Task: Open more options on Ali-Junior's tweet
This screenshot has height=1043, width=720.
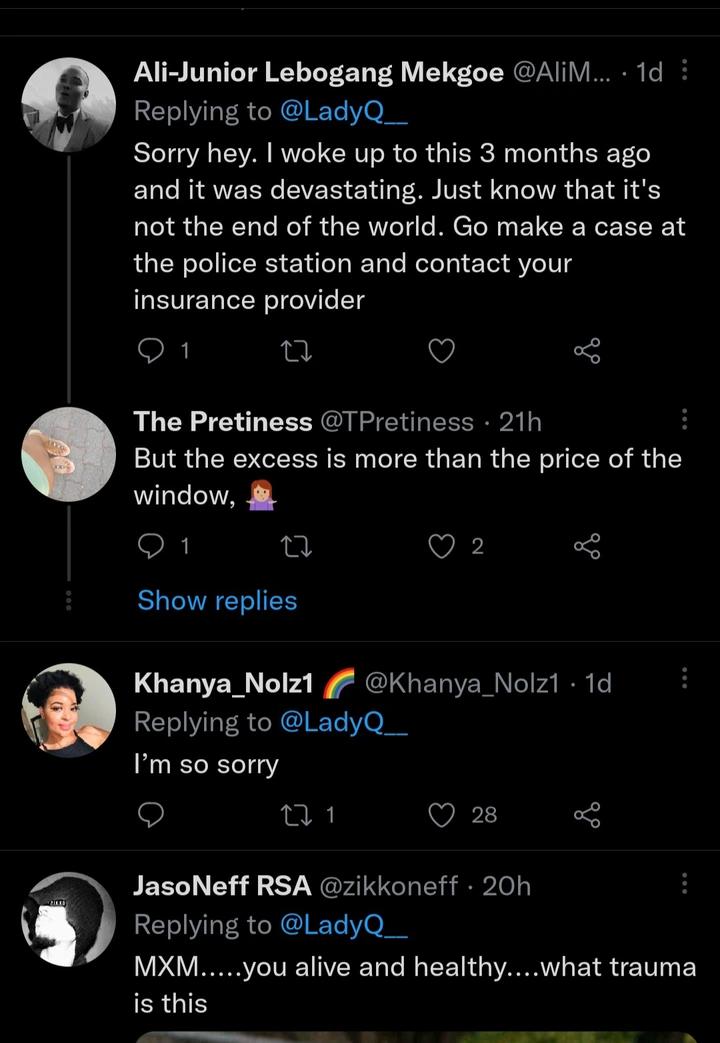Action: click(684, 71)
